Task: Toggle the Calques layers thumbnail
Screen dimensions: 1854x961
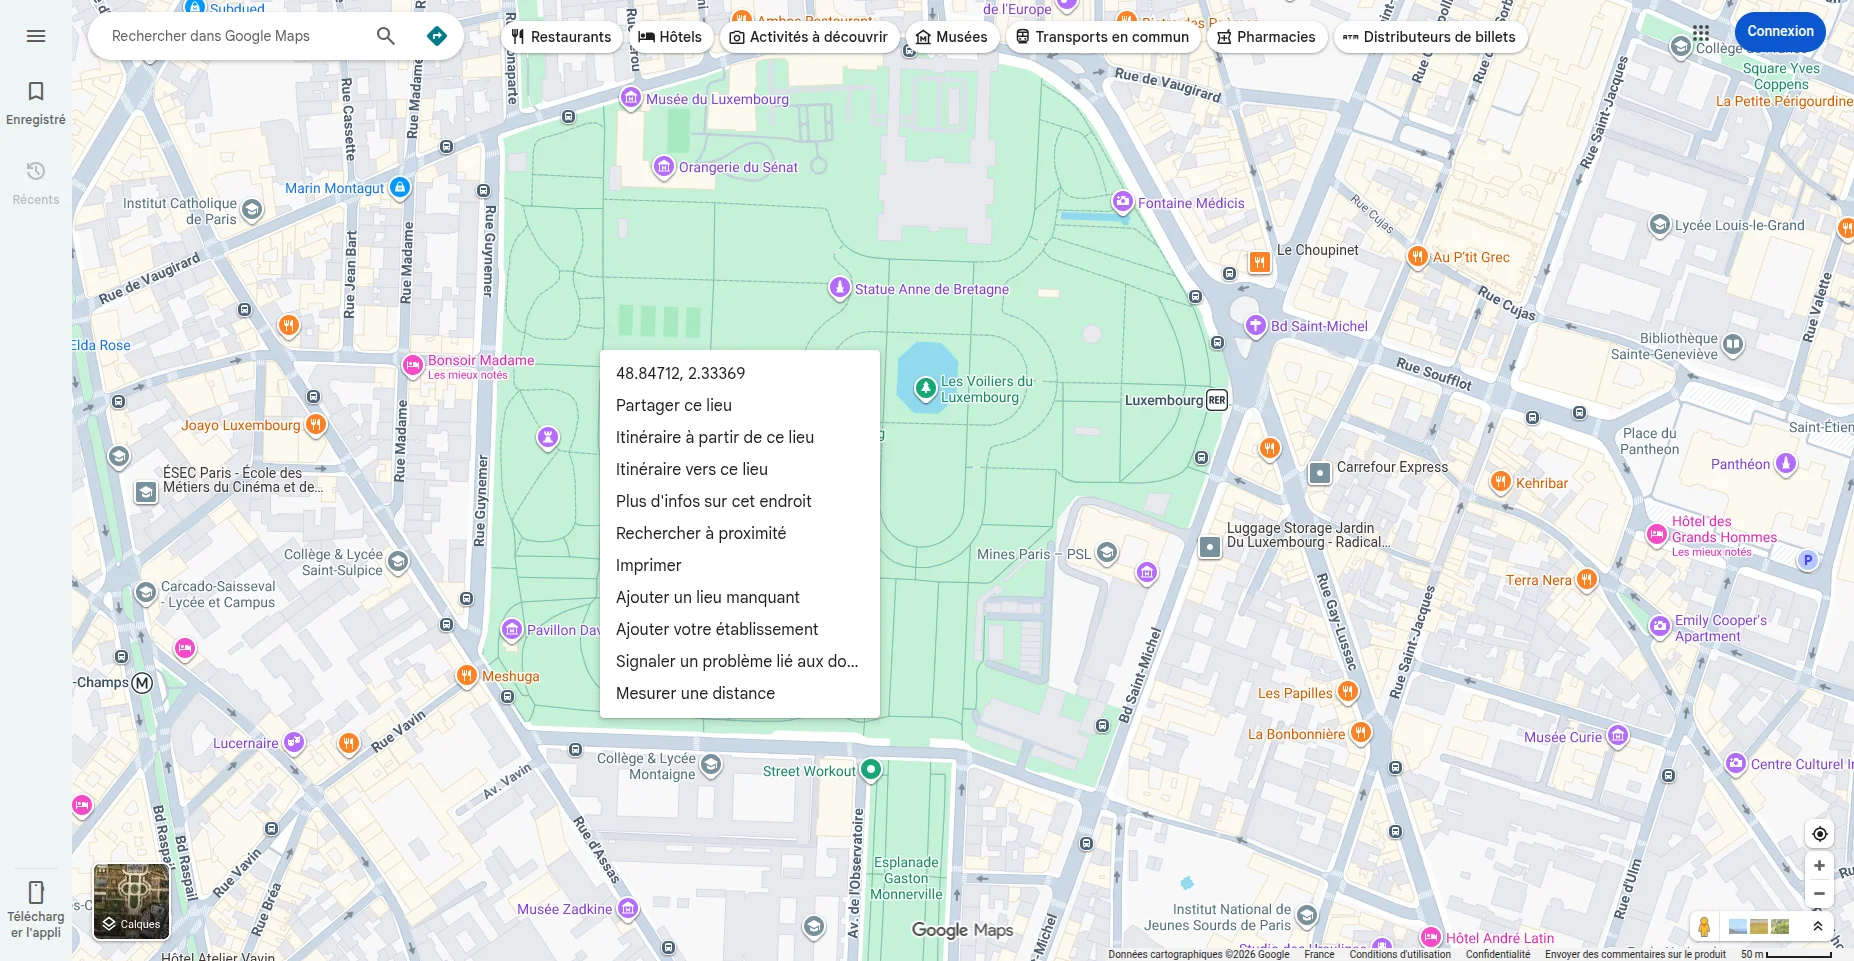Action: 131,900
